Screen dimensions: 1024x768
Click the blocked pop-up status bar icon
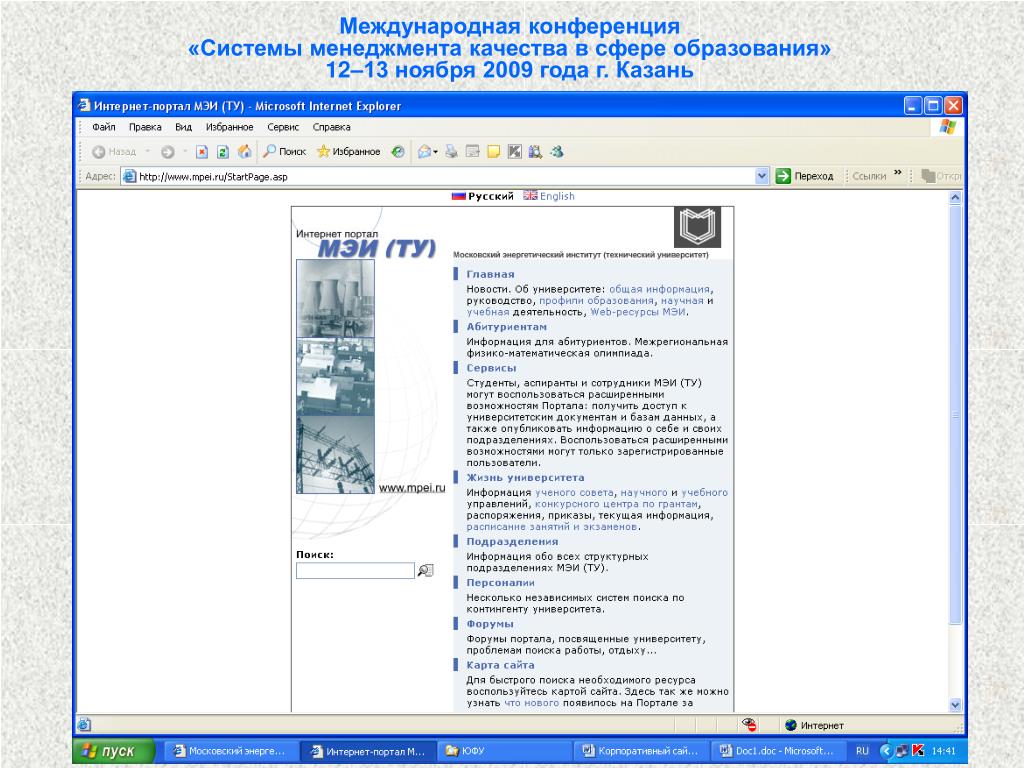pos(749,725)
